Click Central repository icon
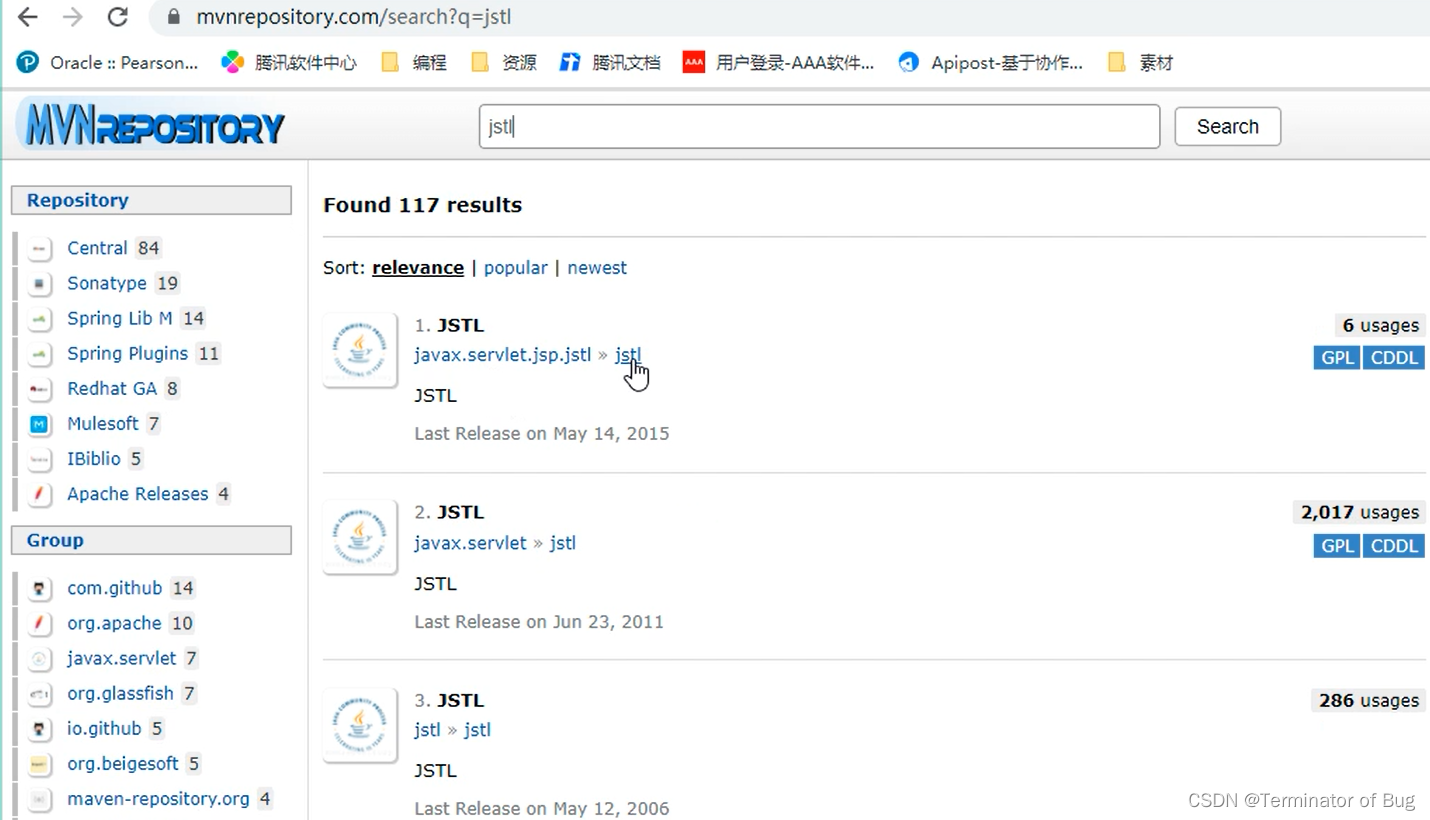 point(39,248)
